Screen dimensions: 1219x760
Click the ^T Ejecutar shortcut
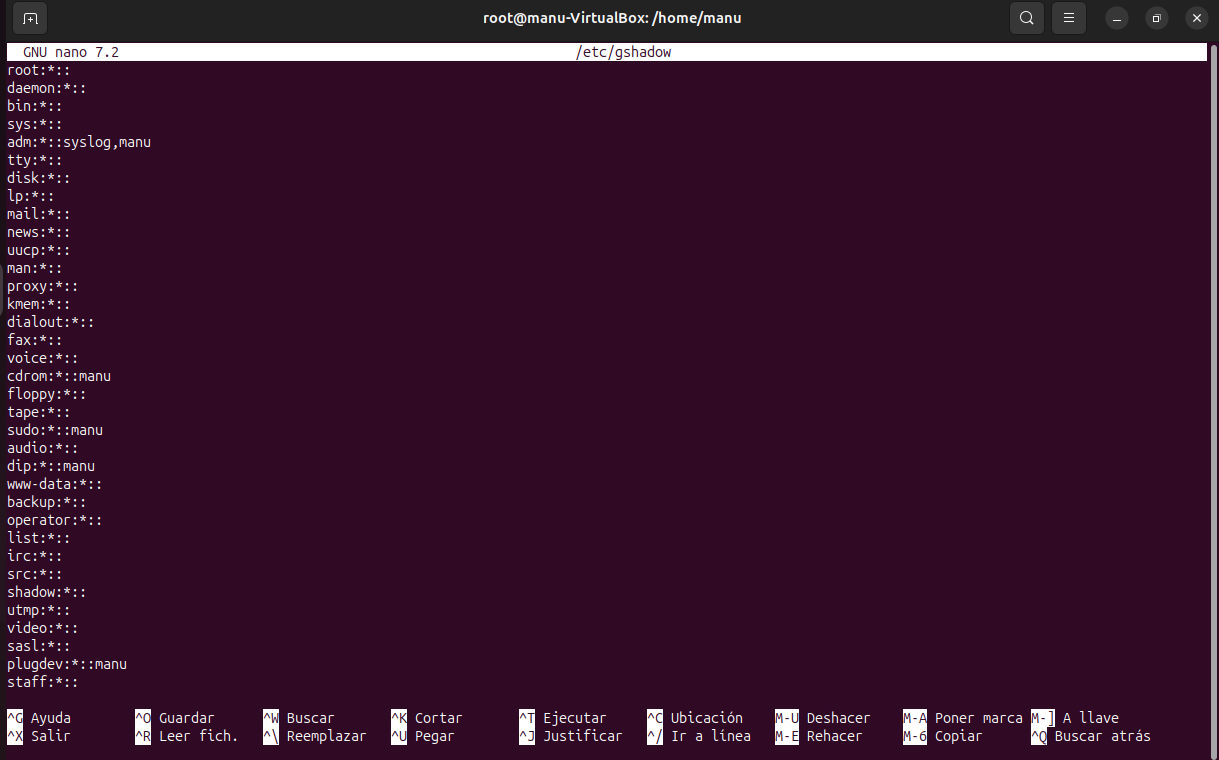pyautogui.click(x=562, y=718)
